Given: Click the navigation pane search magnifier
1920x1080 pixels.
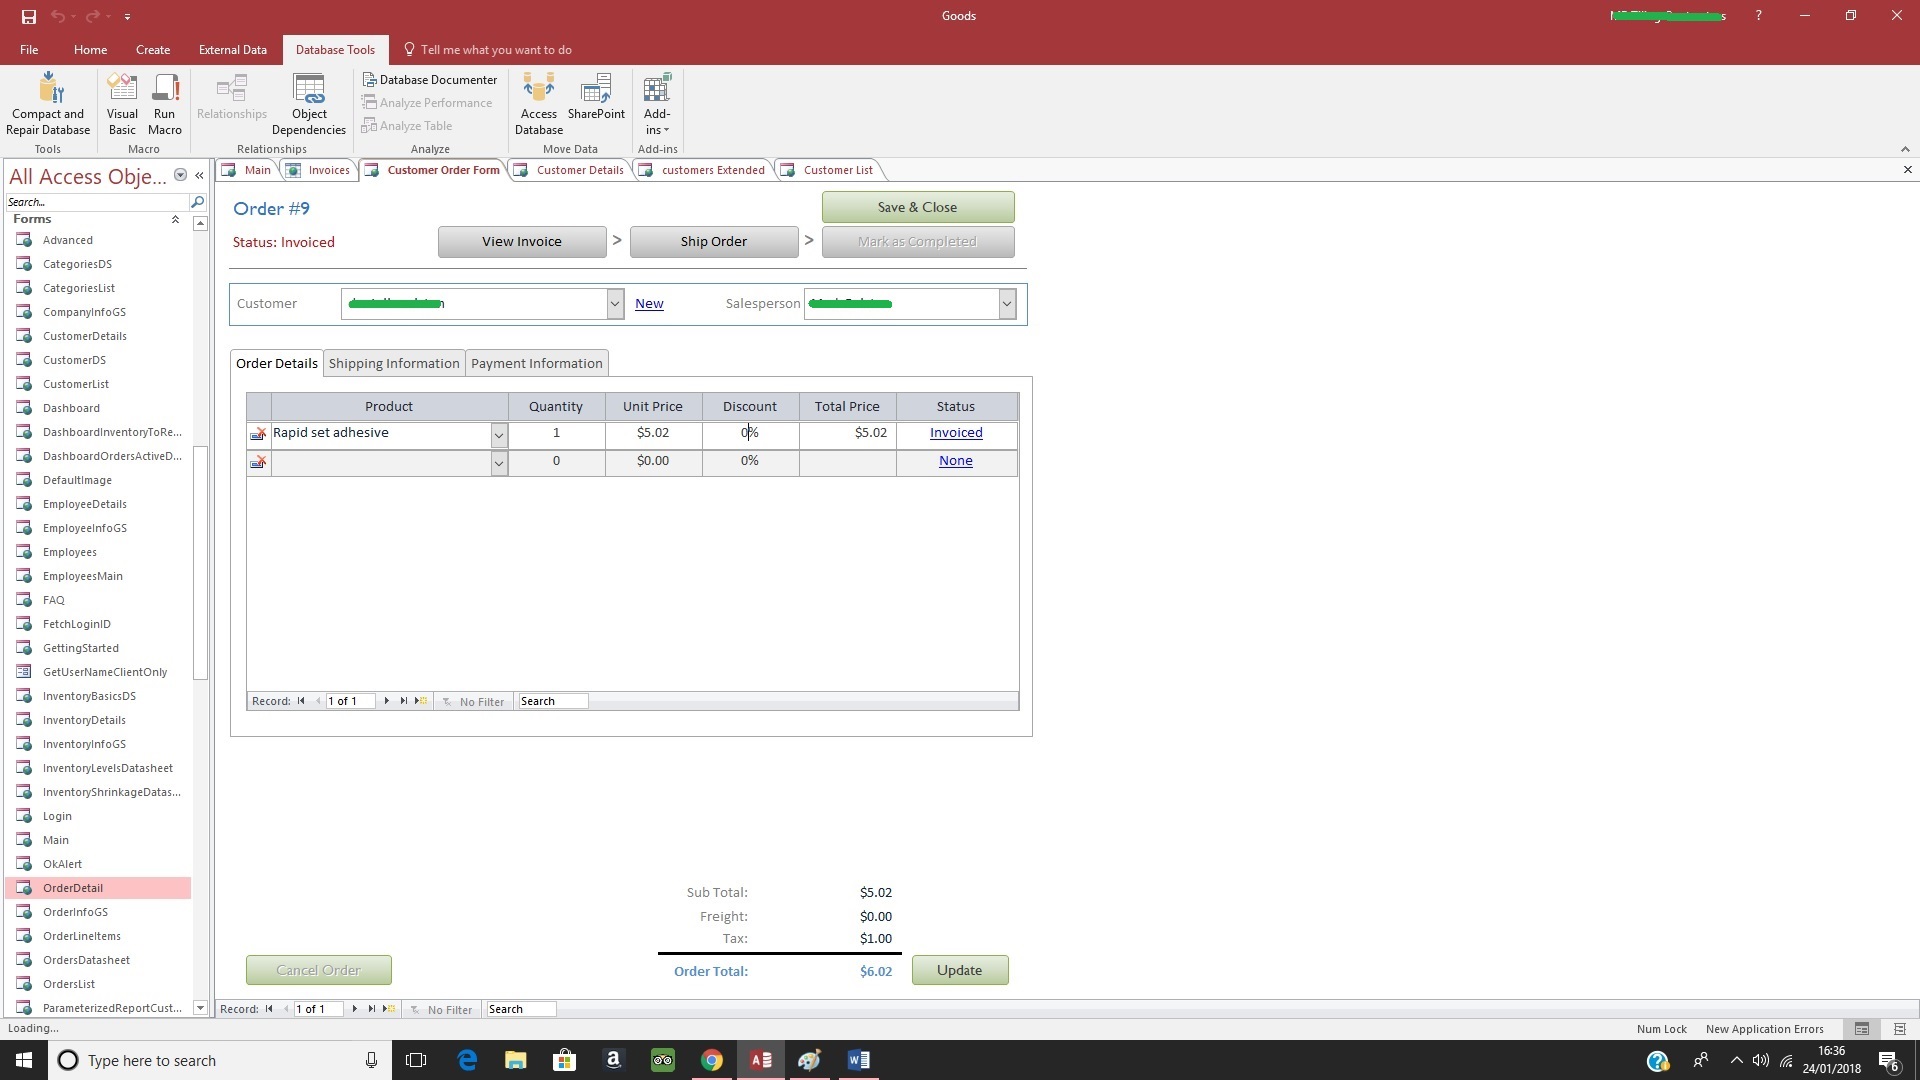Looking at the screenshot, I should tap(197, 202).
